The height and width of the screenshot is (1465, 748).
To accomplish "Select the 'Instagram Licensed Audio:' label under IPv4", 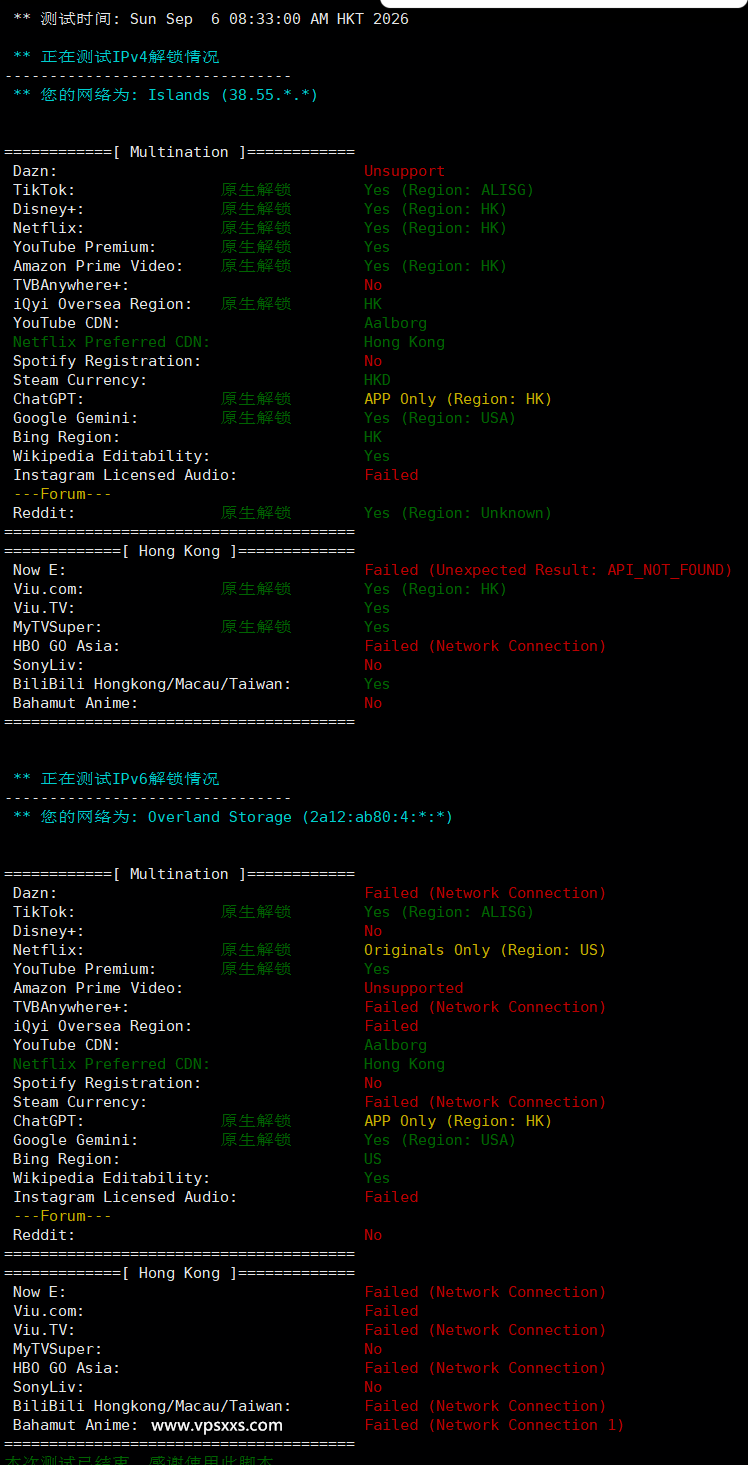I will coord(125,475).
